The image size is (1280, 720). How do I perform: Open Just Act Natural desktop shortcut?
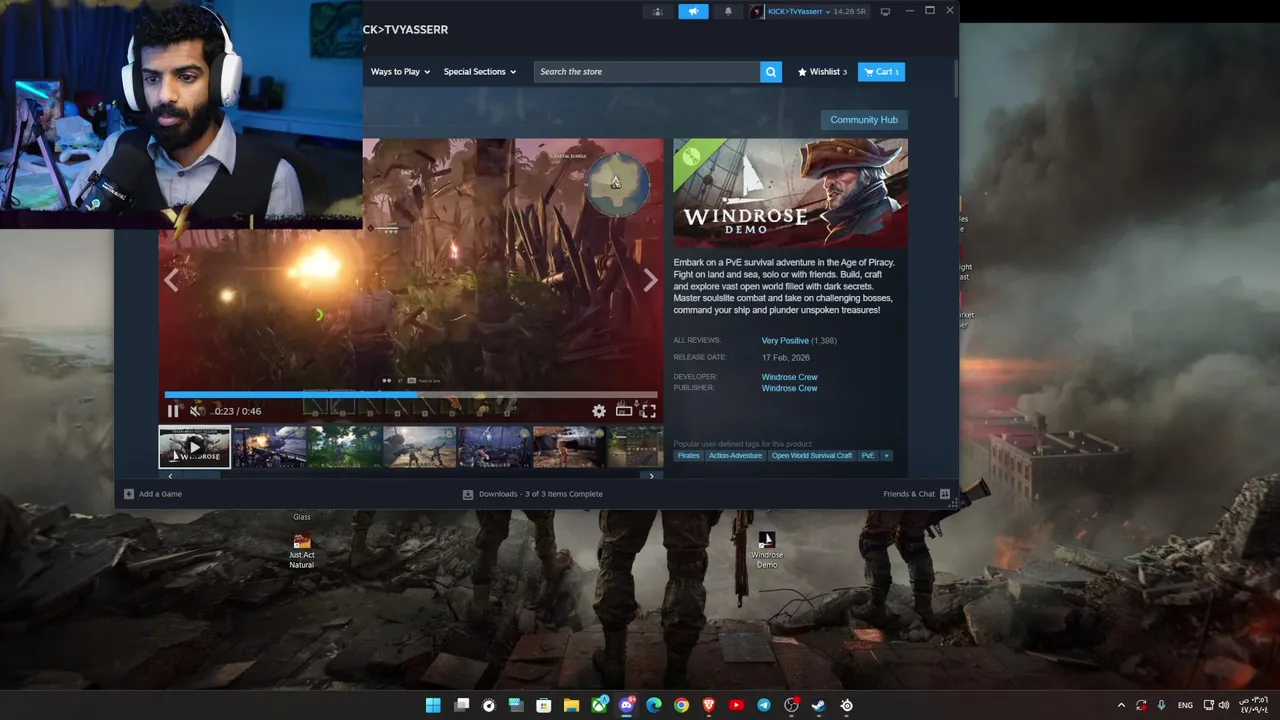tap(302, 551)
